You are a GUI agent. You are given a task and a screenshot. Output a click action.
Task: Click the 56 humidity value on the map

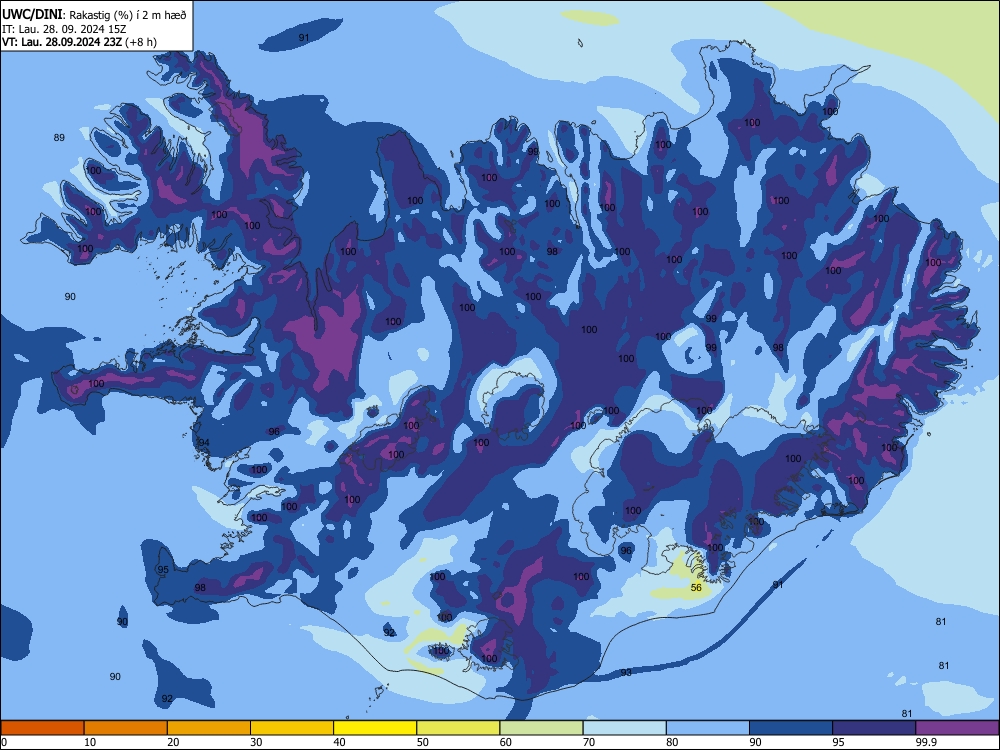[x=696, y=587]
